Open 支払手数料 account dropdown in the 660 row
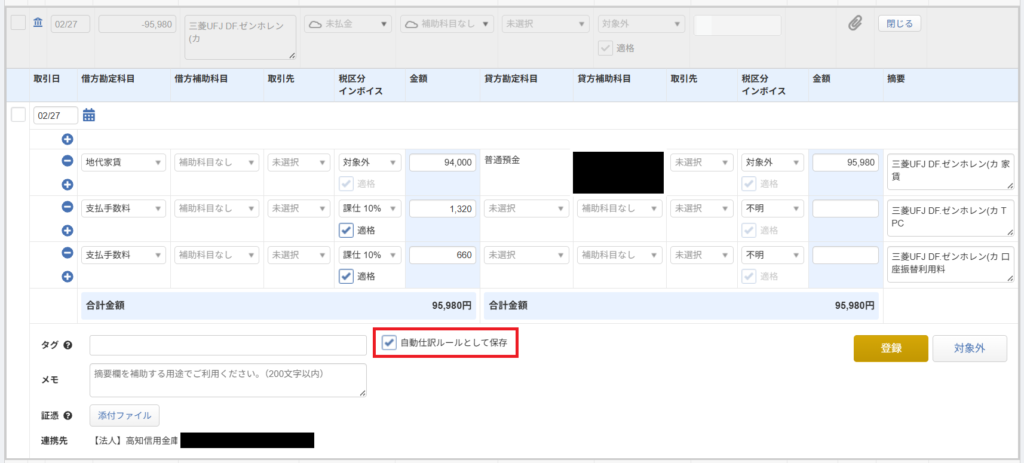Image resolution: width=1024 pixels, height=463 pixels. pyautogui.click(x=124, y=255)
